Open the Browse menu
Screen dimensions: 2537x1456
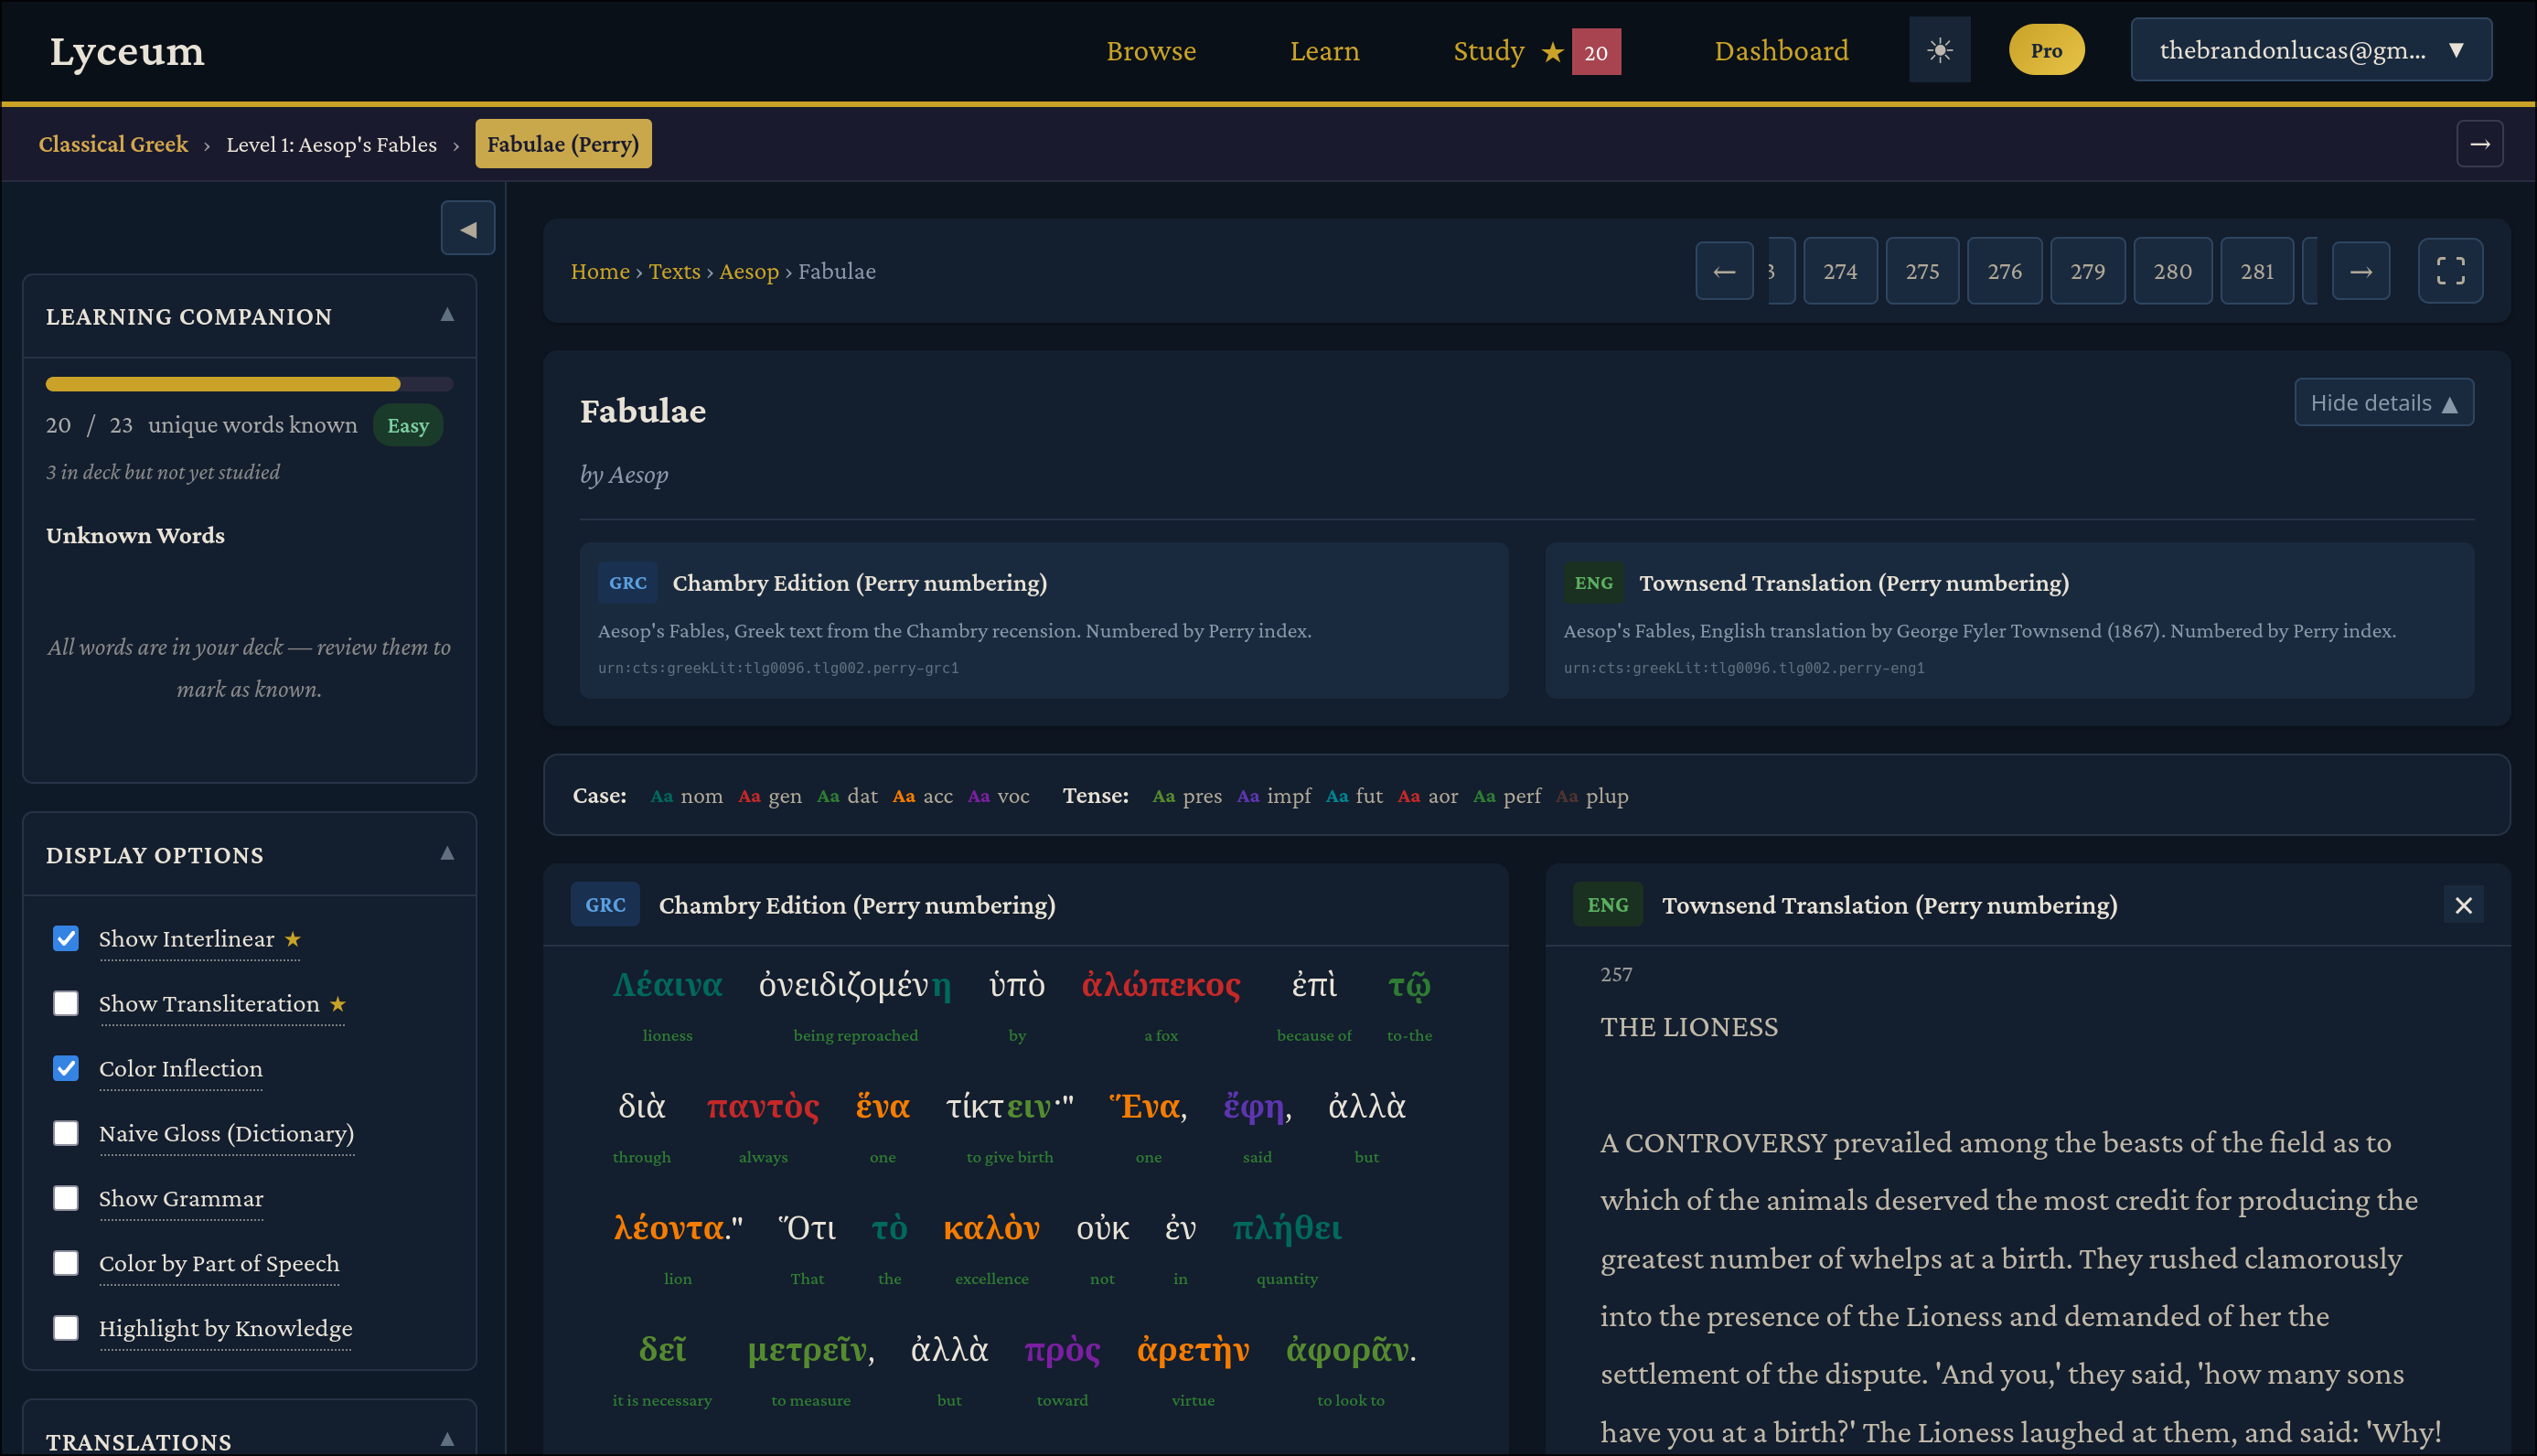click(x=1150, y=50)
